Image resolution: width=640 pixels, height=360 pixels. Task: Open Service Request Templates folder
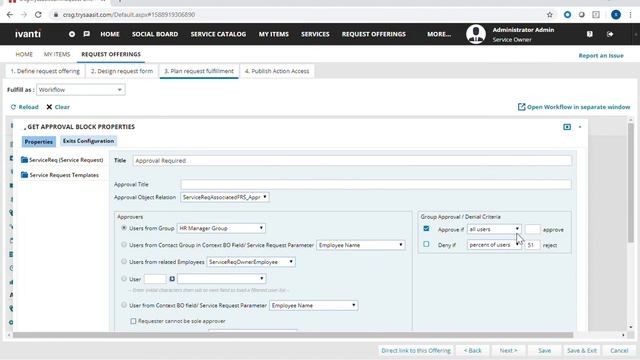[60, 175]
